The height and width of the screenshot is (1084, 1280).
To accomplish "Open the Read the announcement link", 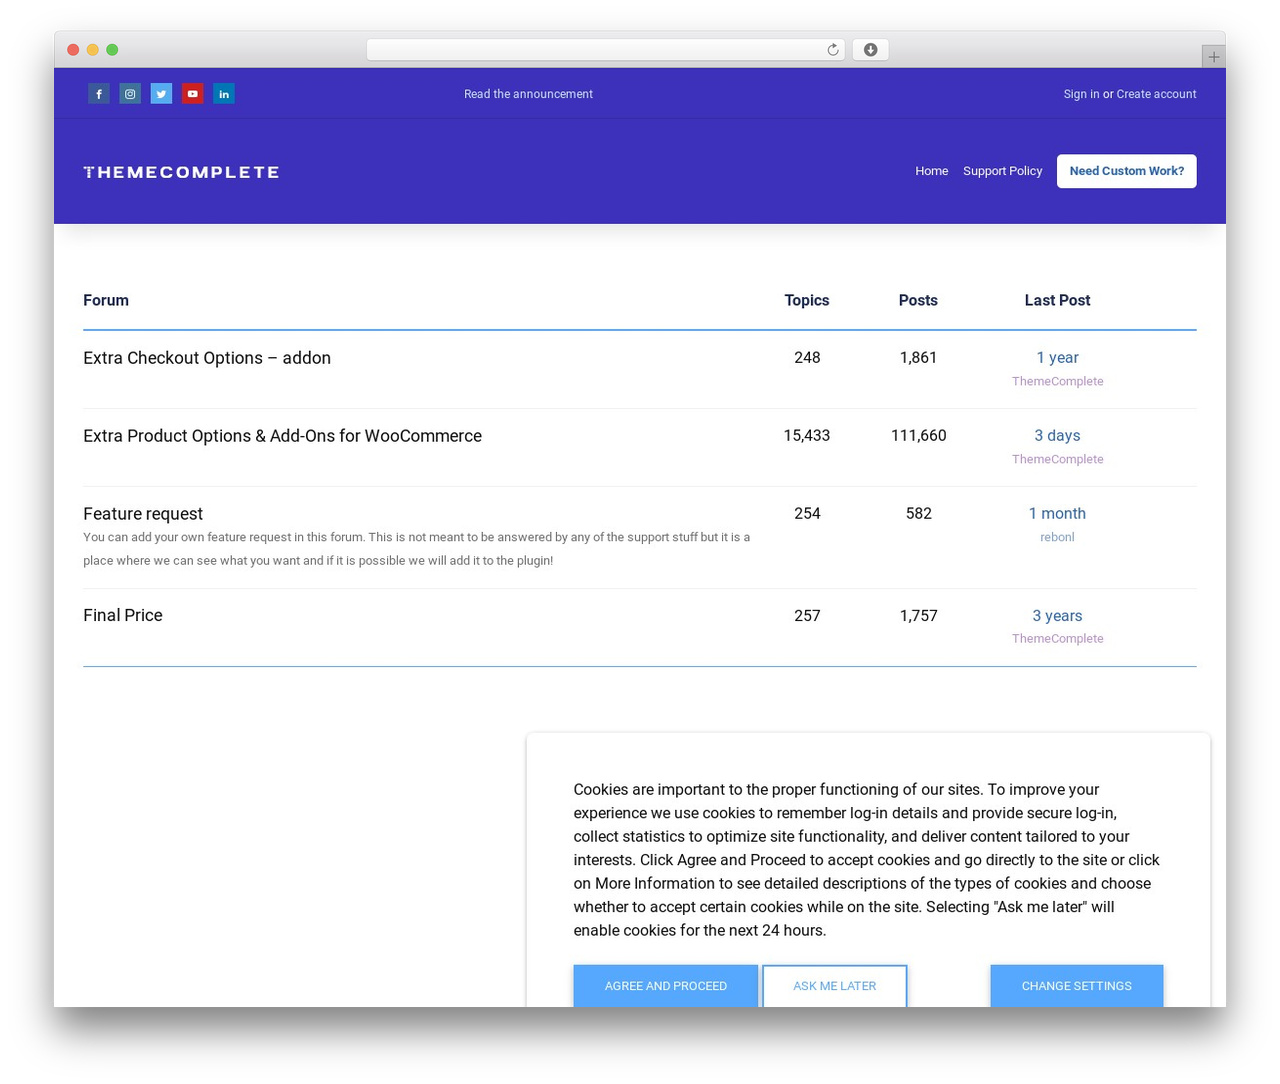I will click(528, 94).
